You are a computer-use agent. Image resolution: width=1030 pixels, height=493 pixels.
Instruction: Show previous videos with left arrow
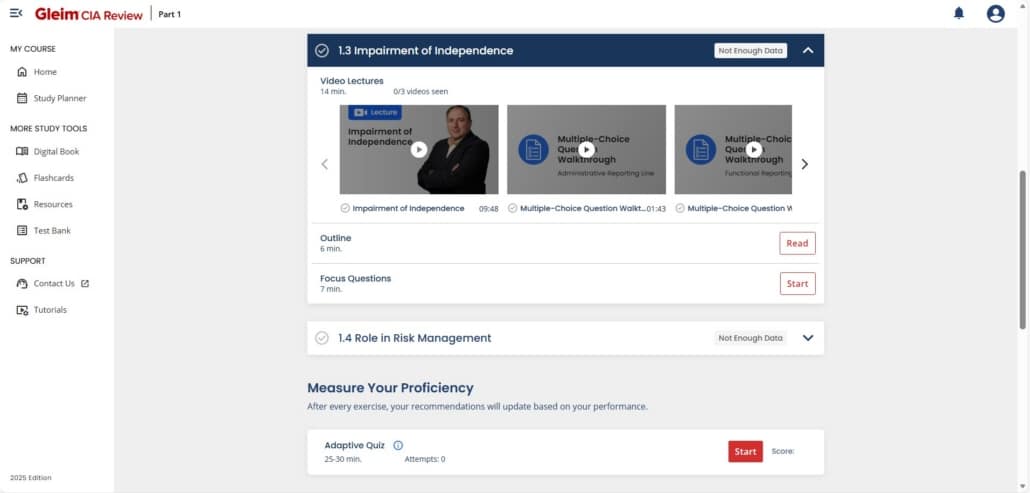(325, 164)
